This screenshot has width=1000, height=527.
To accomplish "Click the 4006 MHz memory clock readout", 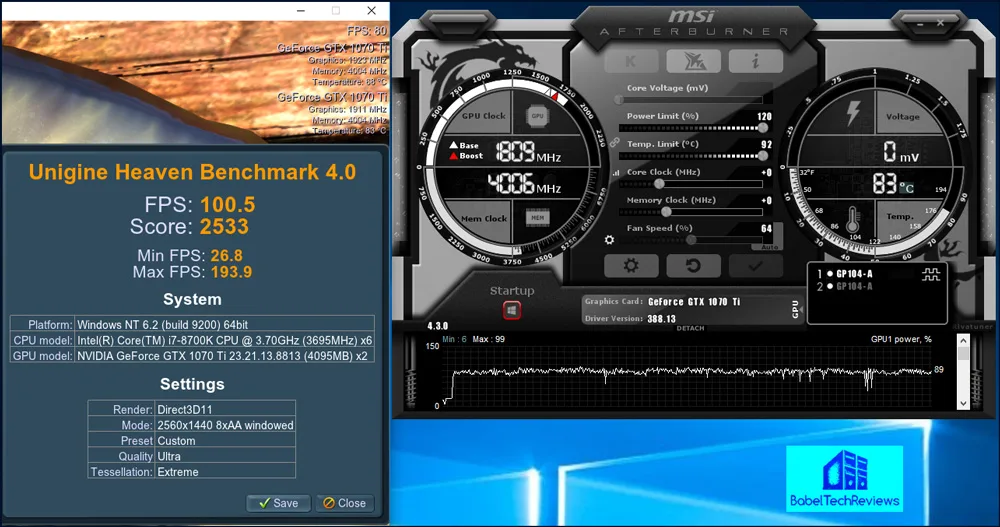I will click(524, 185).
